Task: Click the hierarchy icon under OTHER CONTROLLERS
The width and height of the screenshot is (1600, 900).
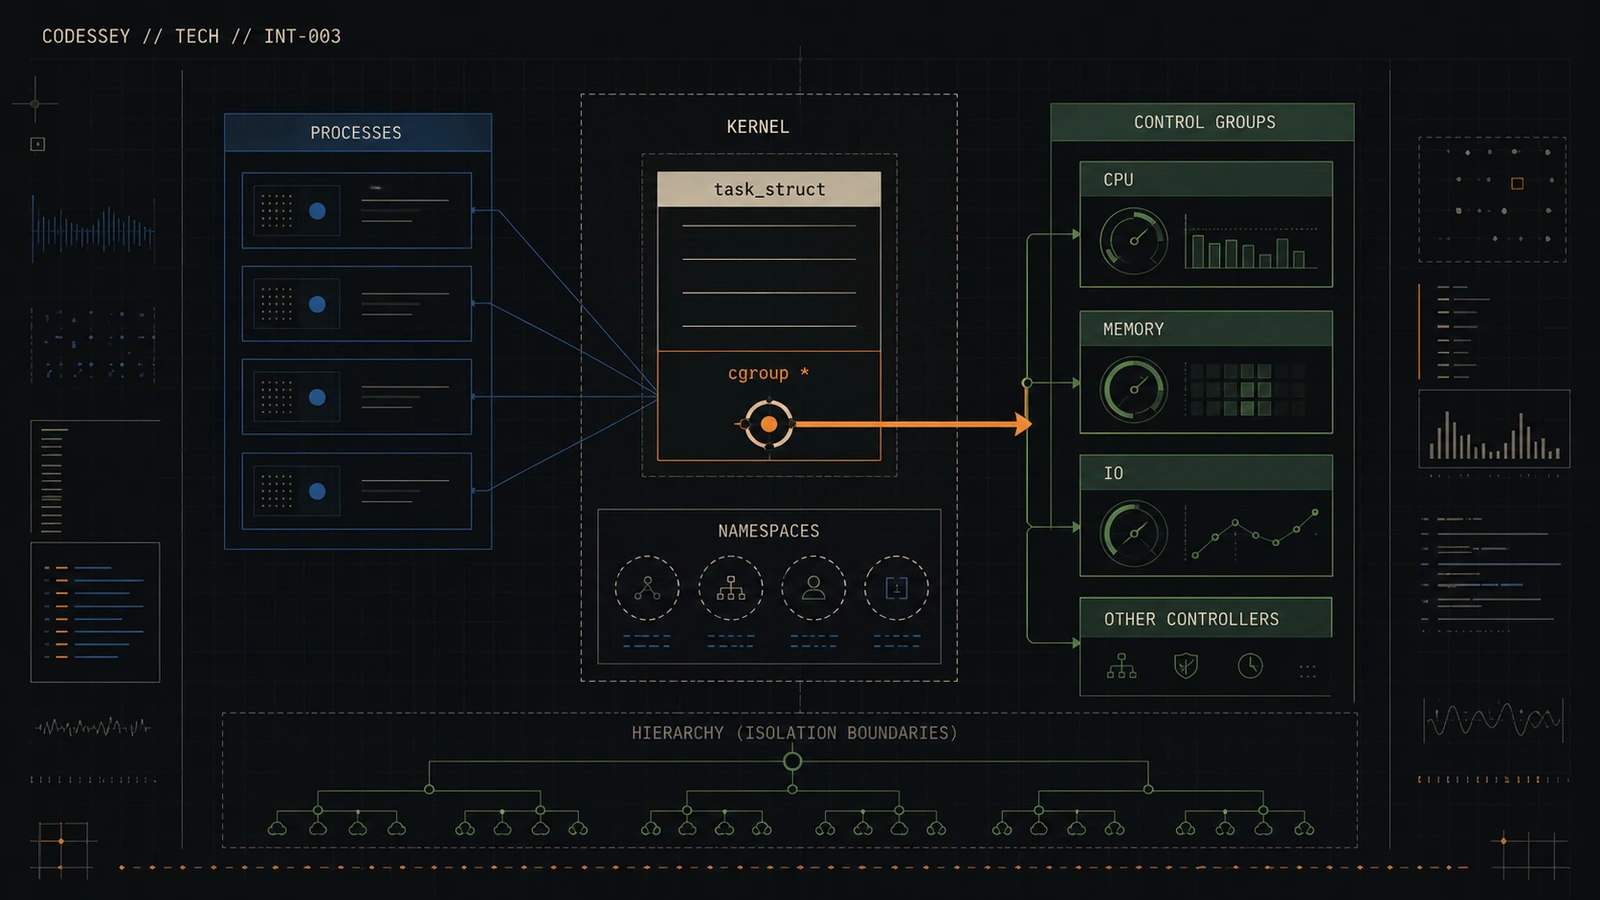Action: click(1122, 666)
